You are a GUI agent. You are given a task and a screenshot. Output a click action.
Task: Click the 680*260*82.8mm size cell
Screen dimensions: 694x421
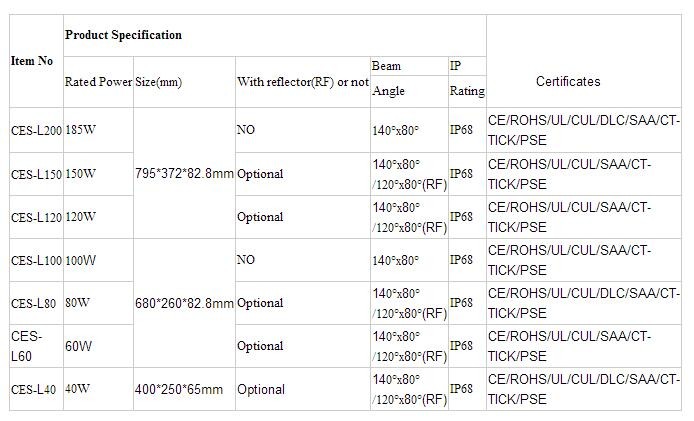point(184,303)
